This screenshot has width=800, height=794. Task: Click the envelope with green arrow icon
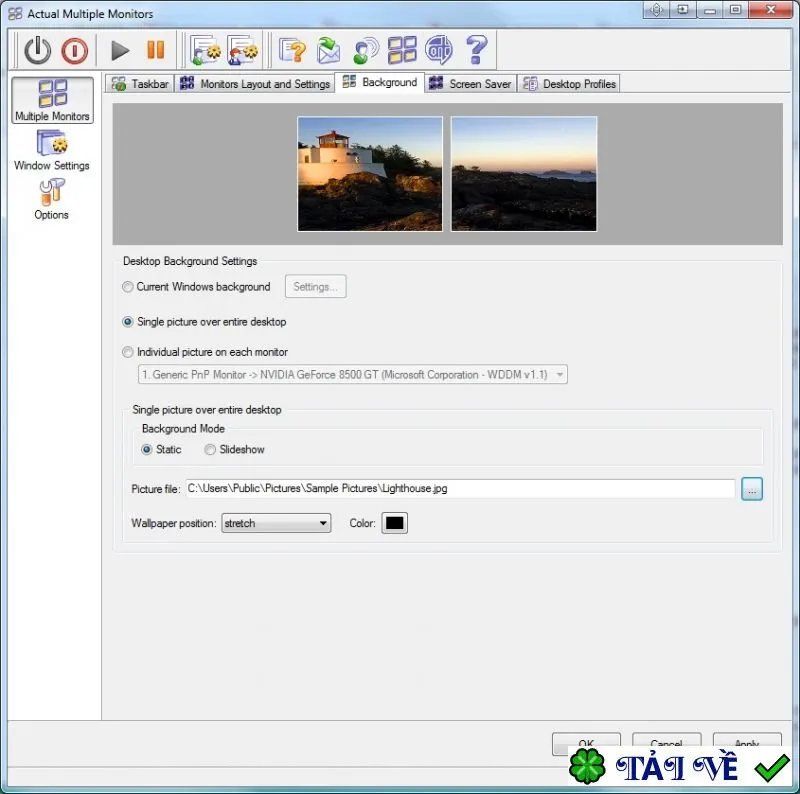coord(328,50)
